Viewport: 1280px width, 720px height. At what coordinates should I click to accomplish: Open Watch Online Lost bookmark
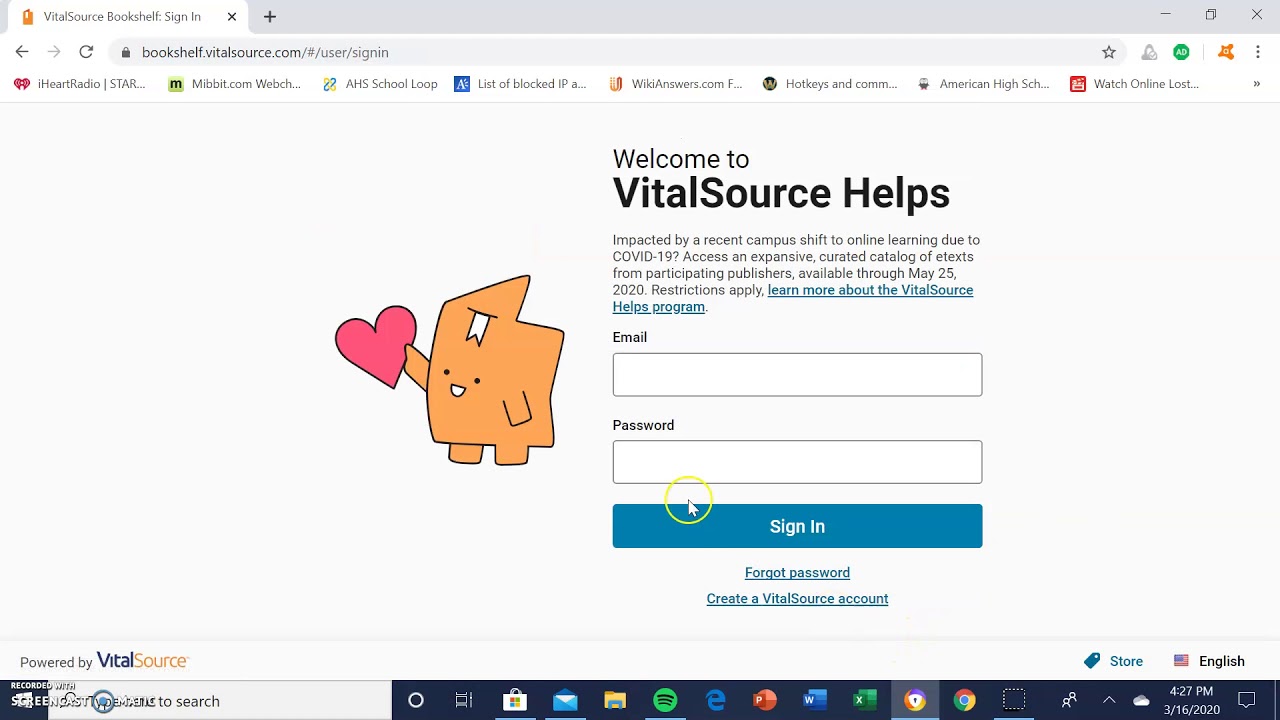click(x=1135, y=84)
